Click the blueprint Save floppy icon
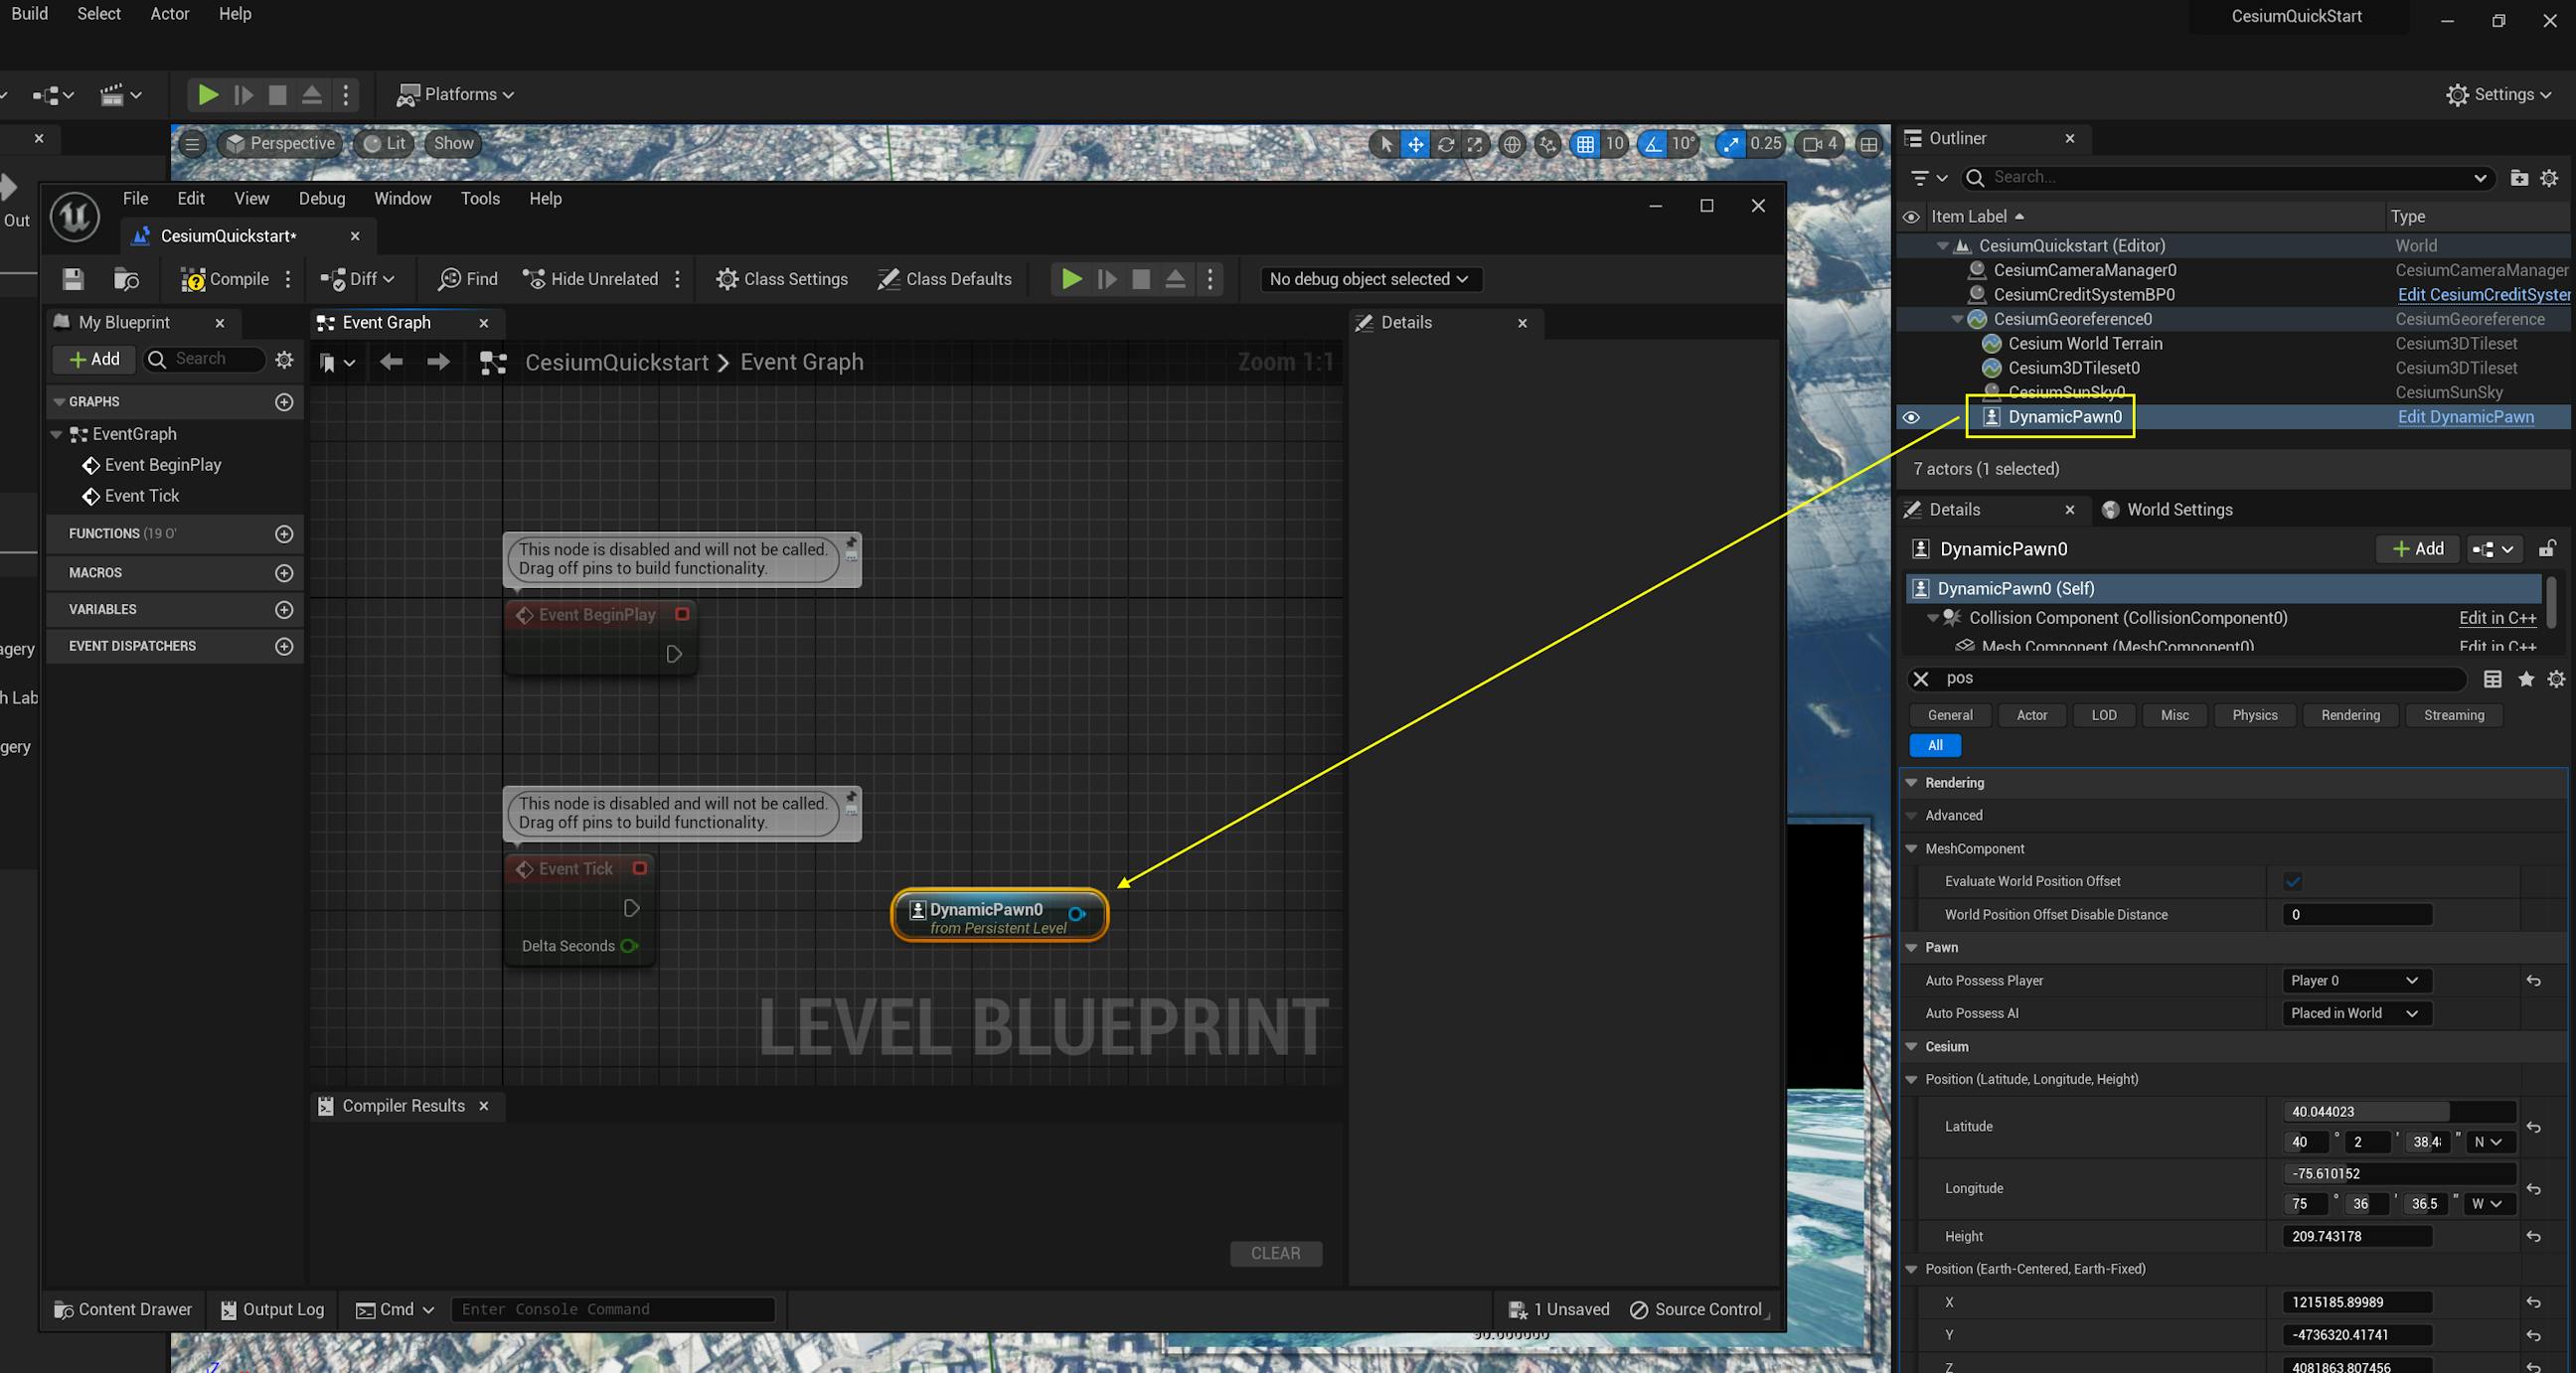The image size is (2576, 1373). pyautogui.click(x=73, y=279)
